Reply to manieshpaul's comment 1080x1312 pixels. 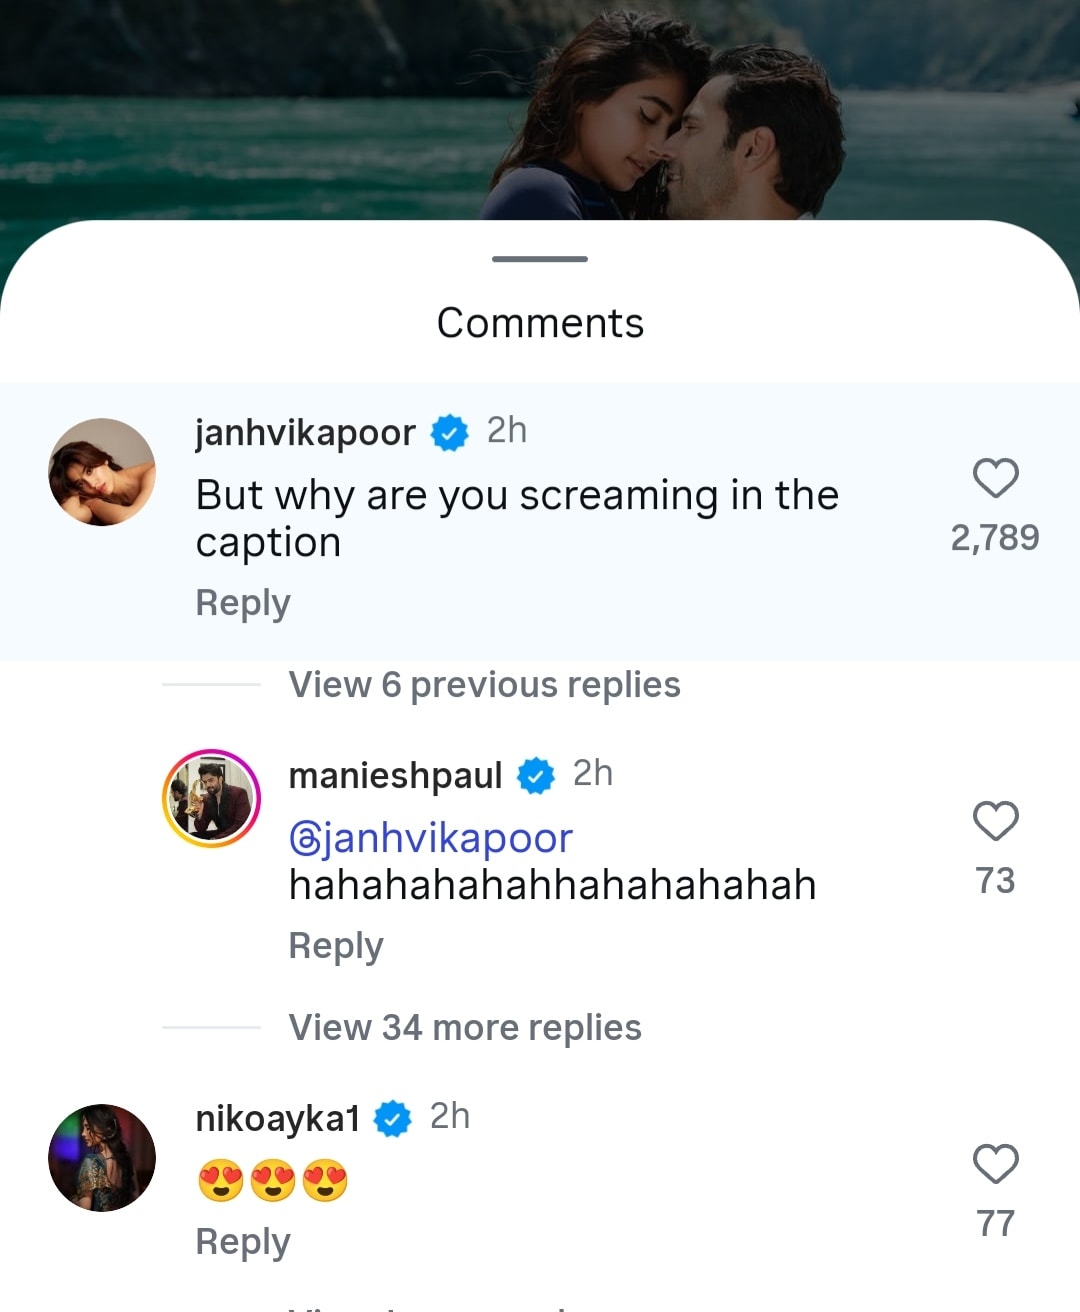pyautogui.click(x=336, y=946)
